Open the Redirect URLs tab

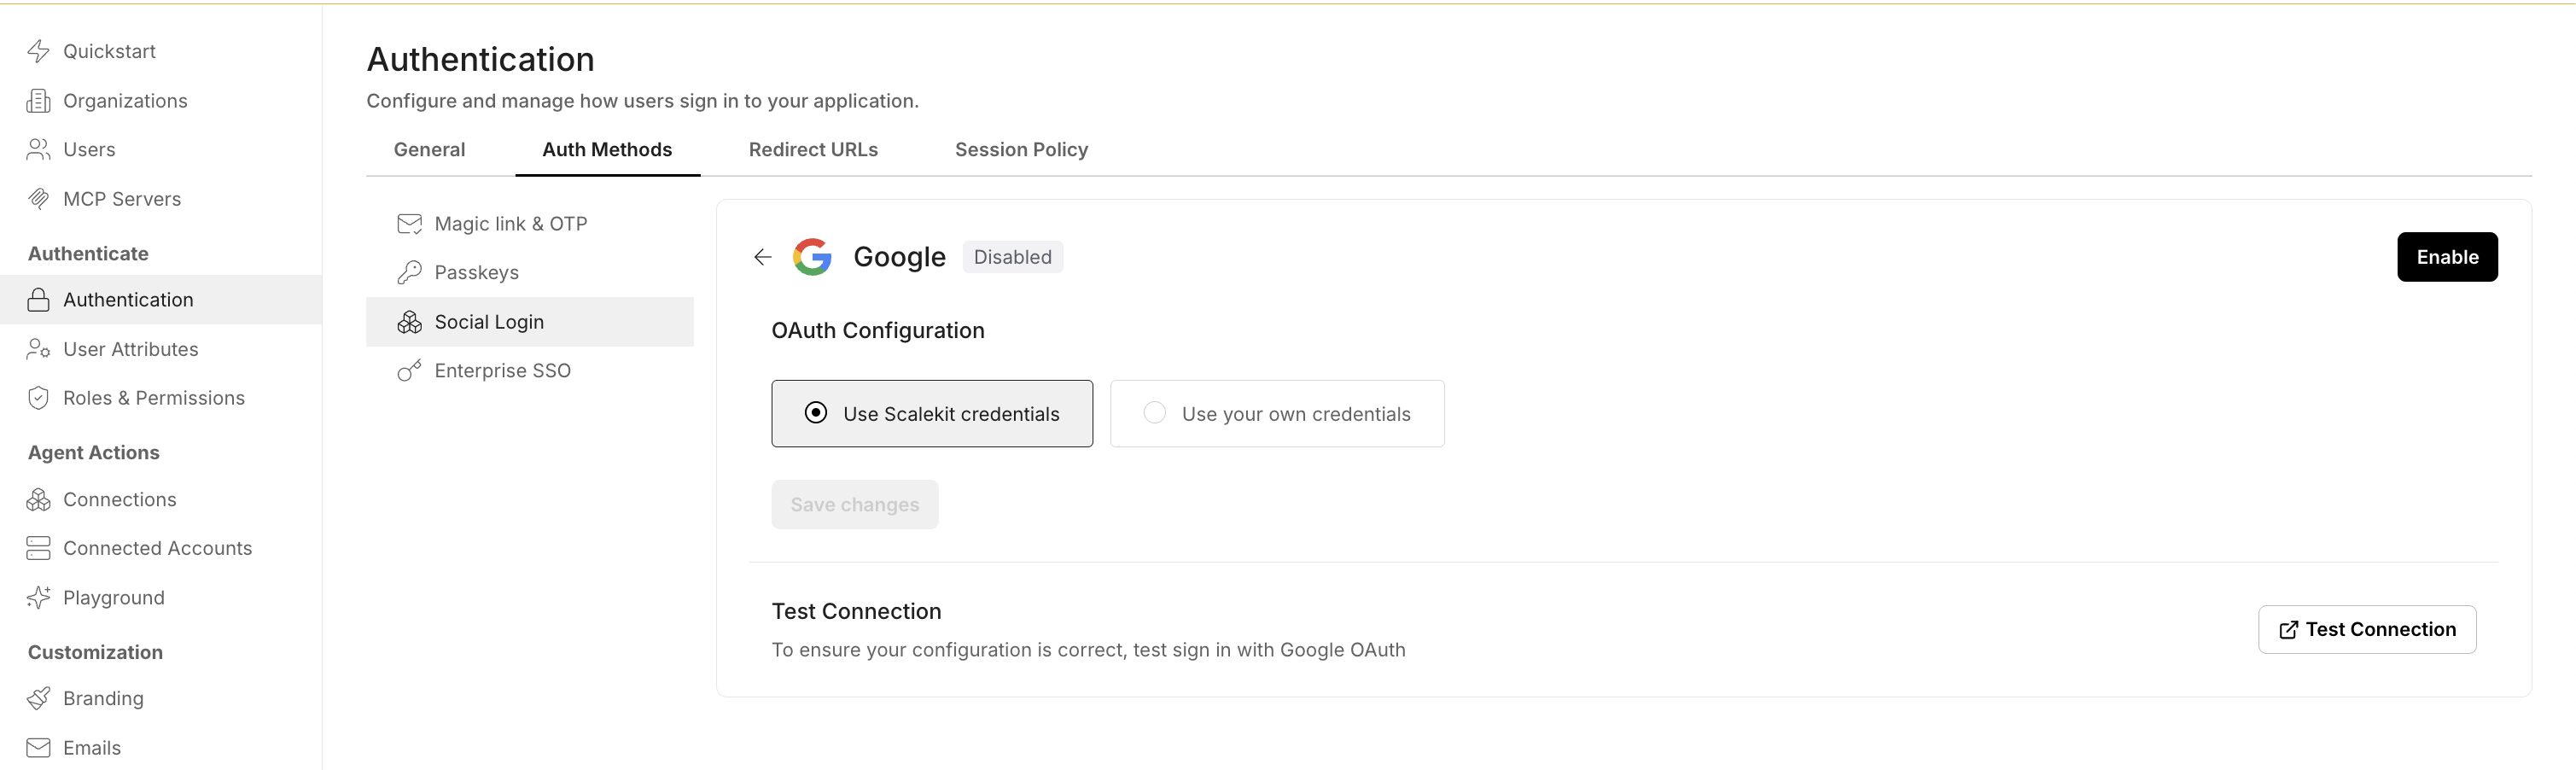coord(813,149)
